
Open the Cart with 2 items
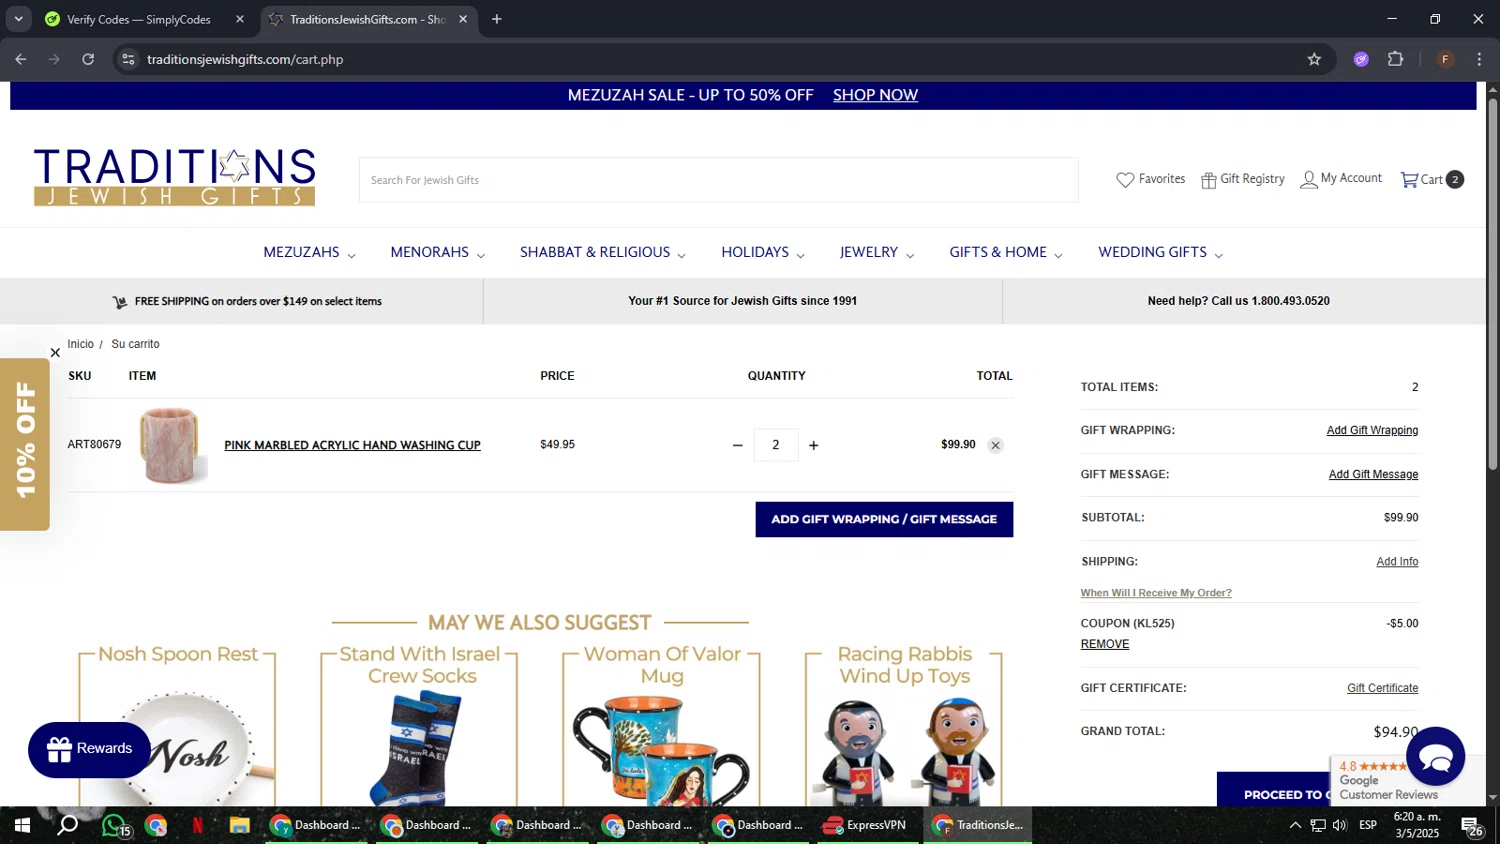[x=1432, y=180]
